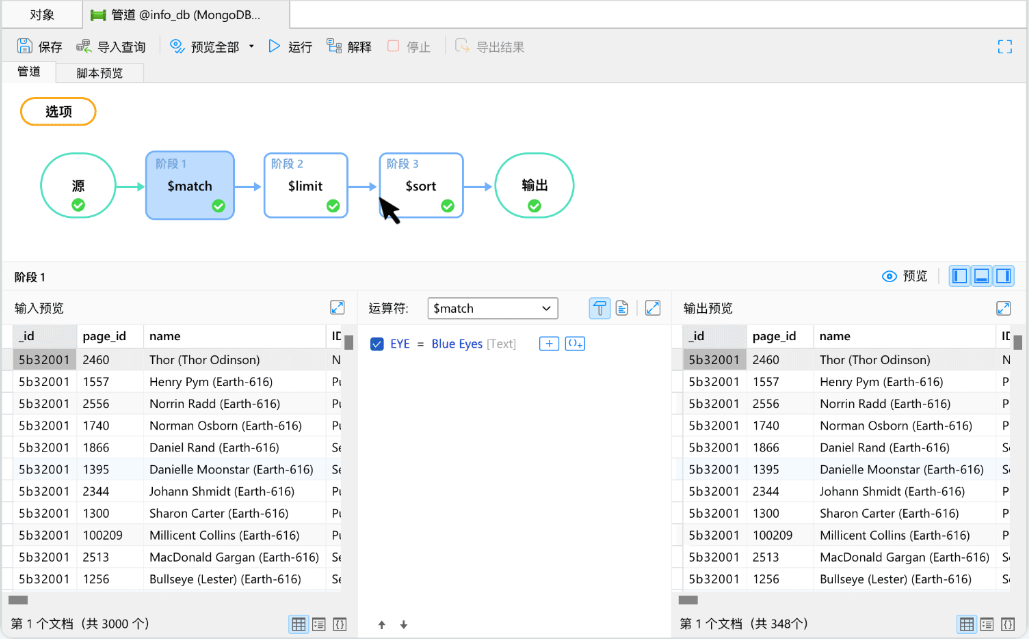1029x639 pixels.
Task: Expand the operator editor panel
Action: pyautogui.click(x=652, y=308)
